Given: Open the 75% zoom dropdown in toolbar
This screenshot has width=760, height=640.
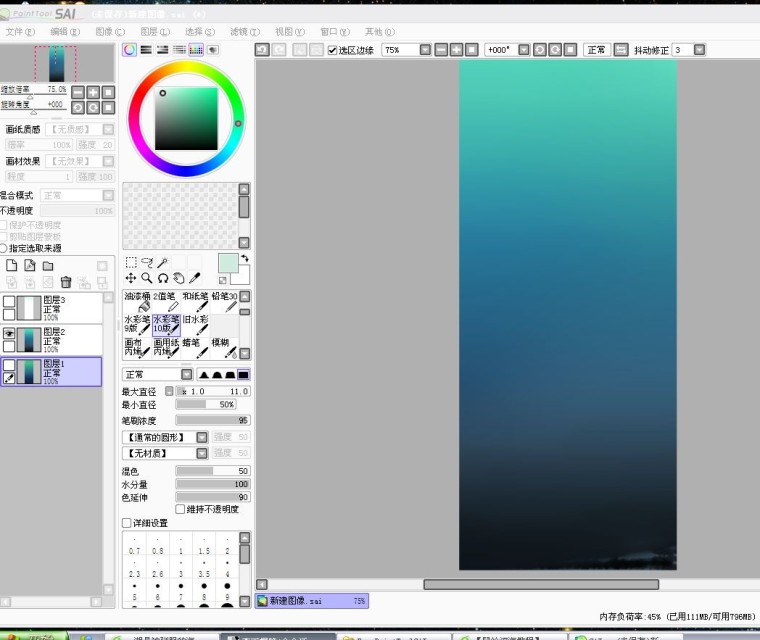Looking at the screenshot, I should [426, 50].
